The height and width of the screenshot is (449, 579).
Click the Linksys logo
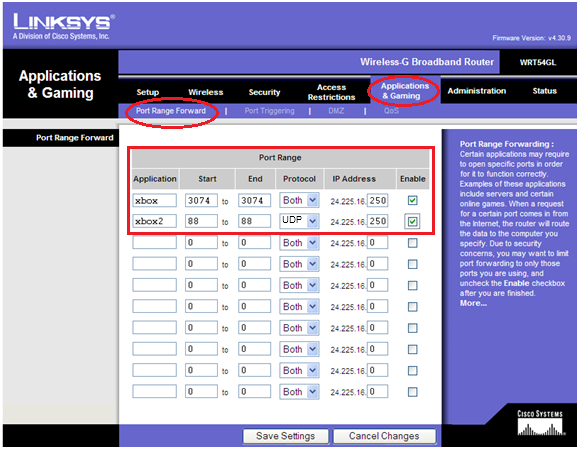click(x=64, y=26)
